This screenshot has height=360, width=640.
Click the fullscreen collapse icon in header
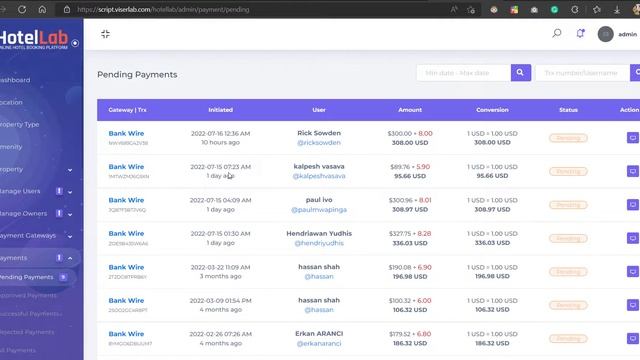pyautogui.click(x=105, y=34)
